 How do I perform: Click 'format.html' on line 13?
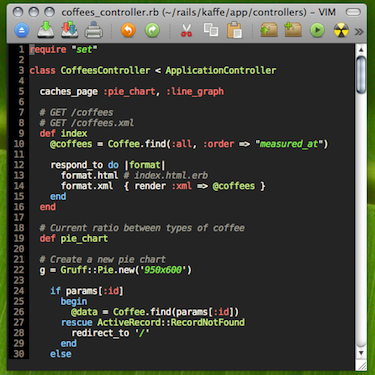tap(89, 175)
